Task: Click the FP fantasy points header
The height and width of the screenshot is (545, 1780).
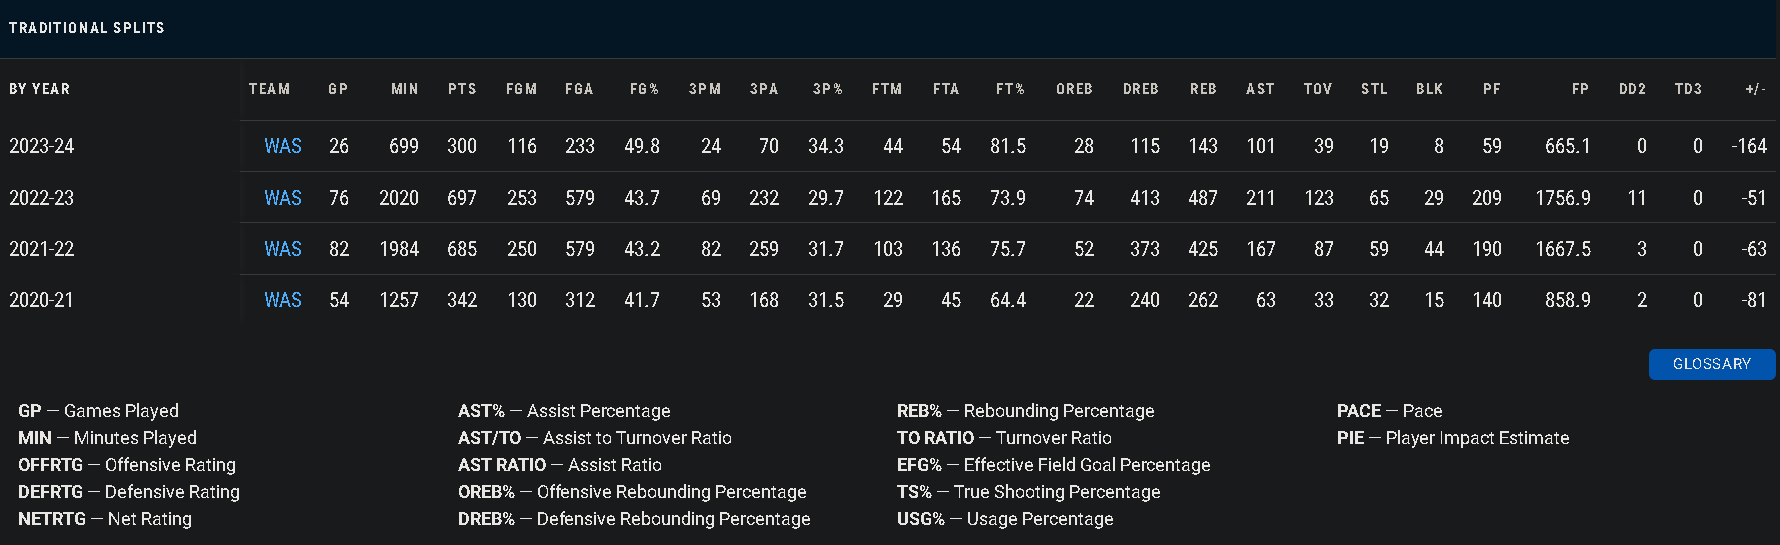Action: (x=1580, y=89)
